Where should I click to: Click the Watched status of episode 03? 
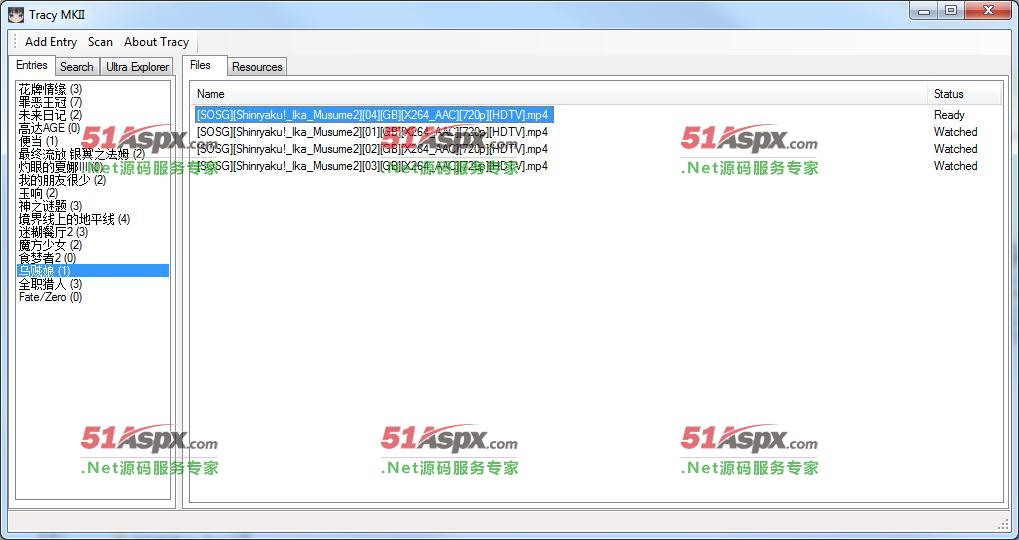[955, 166]
